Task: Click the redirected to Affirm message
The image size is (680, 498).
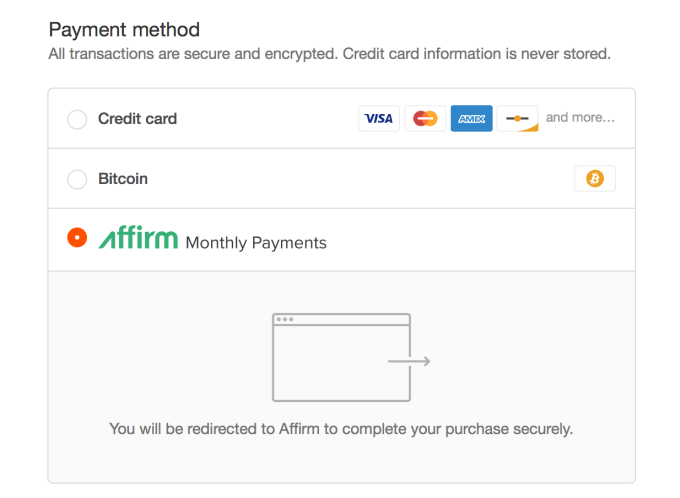Action: 341,429
